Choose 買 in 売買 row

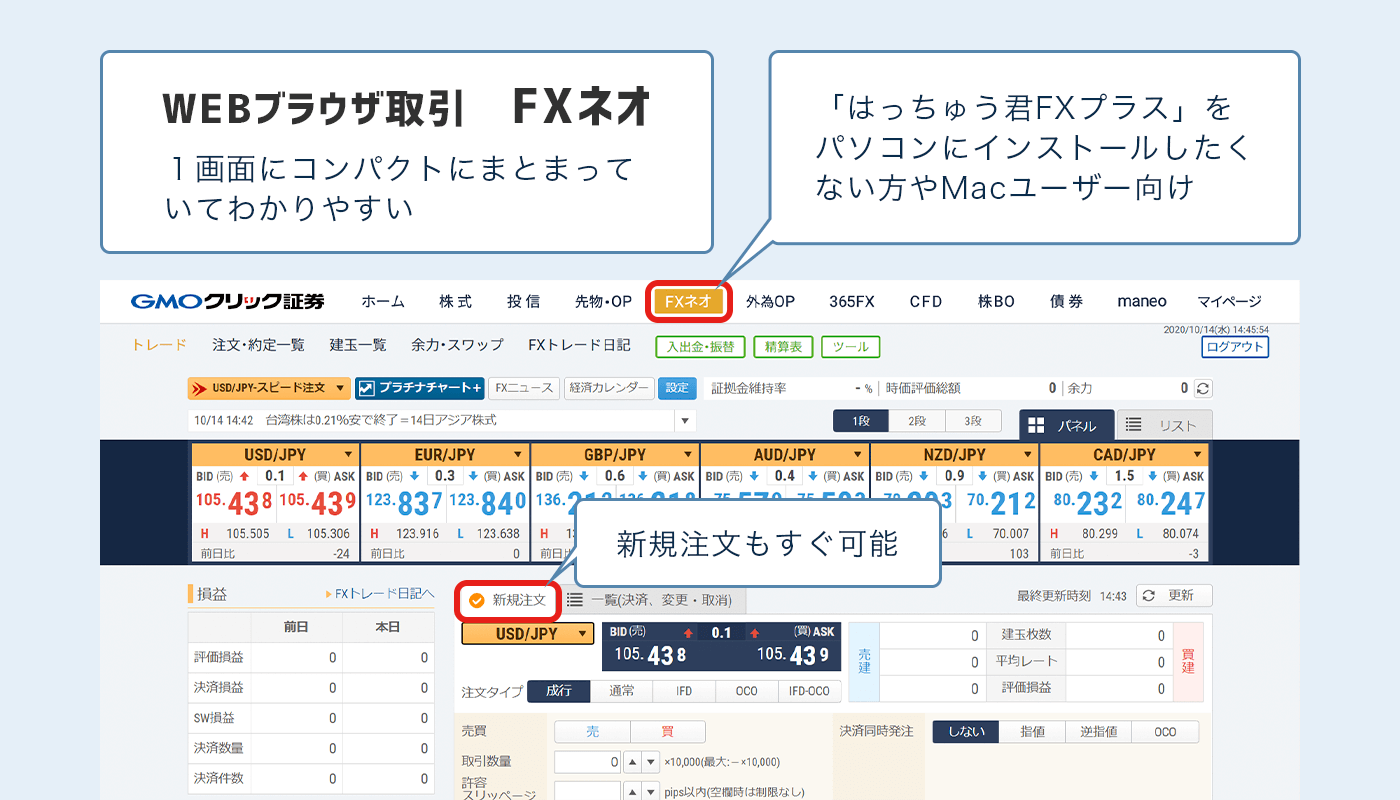667,732
